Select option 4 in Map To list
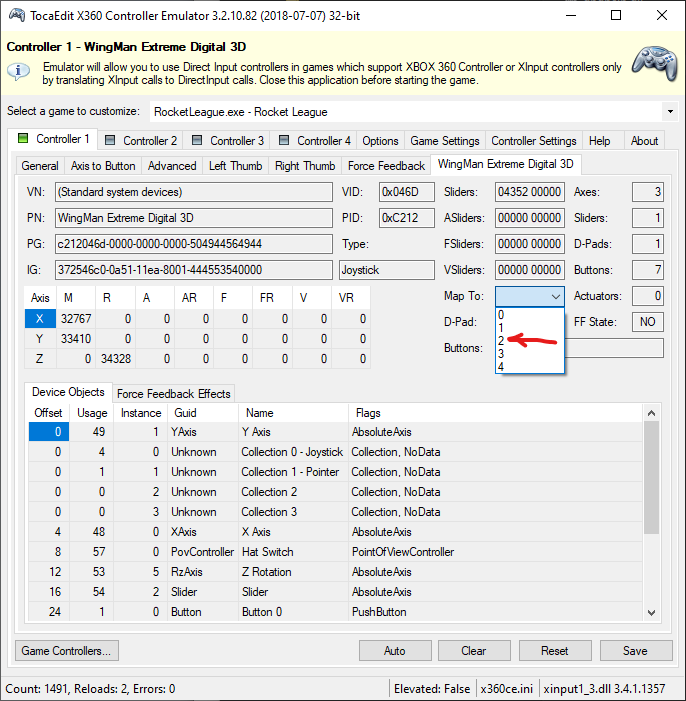The image size is (686, 701). tap(529, 367)
